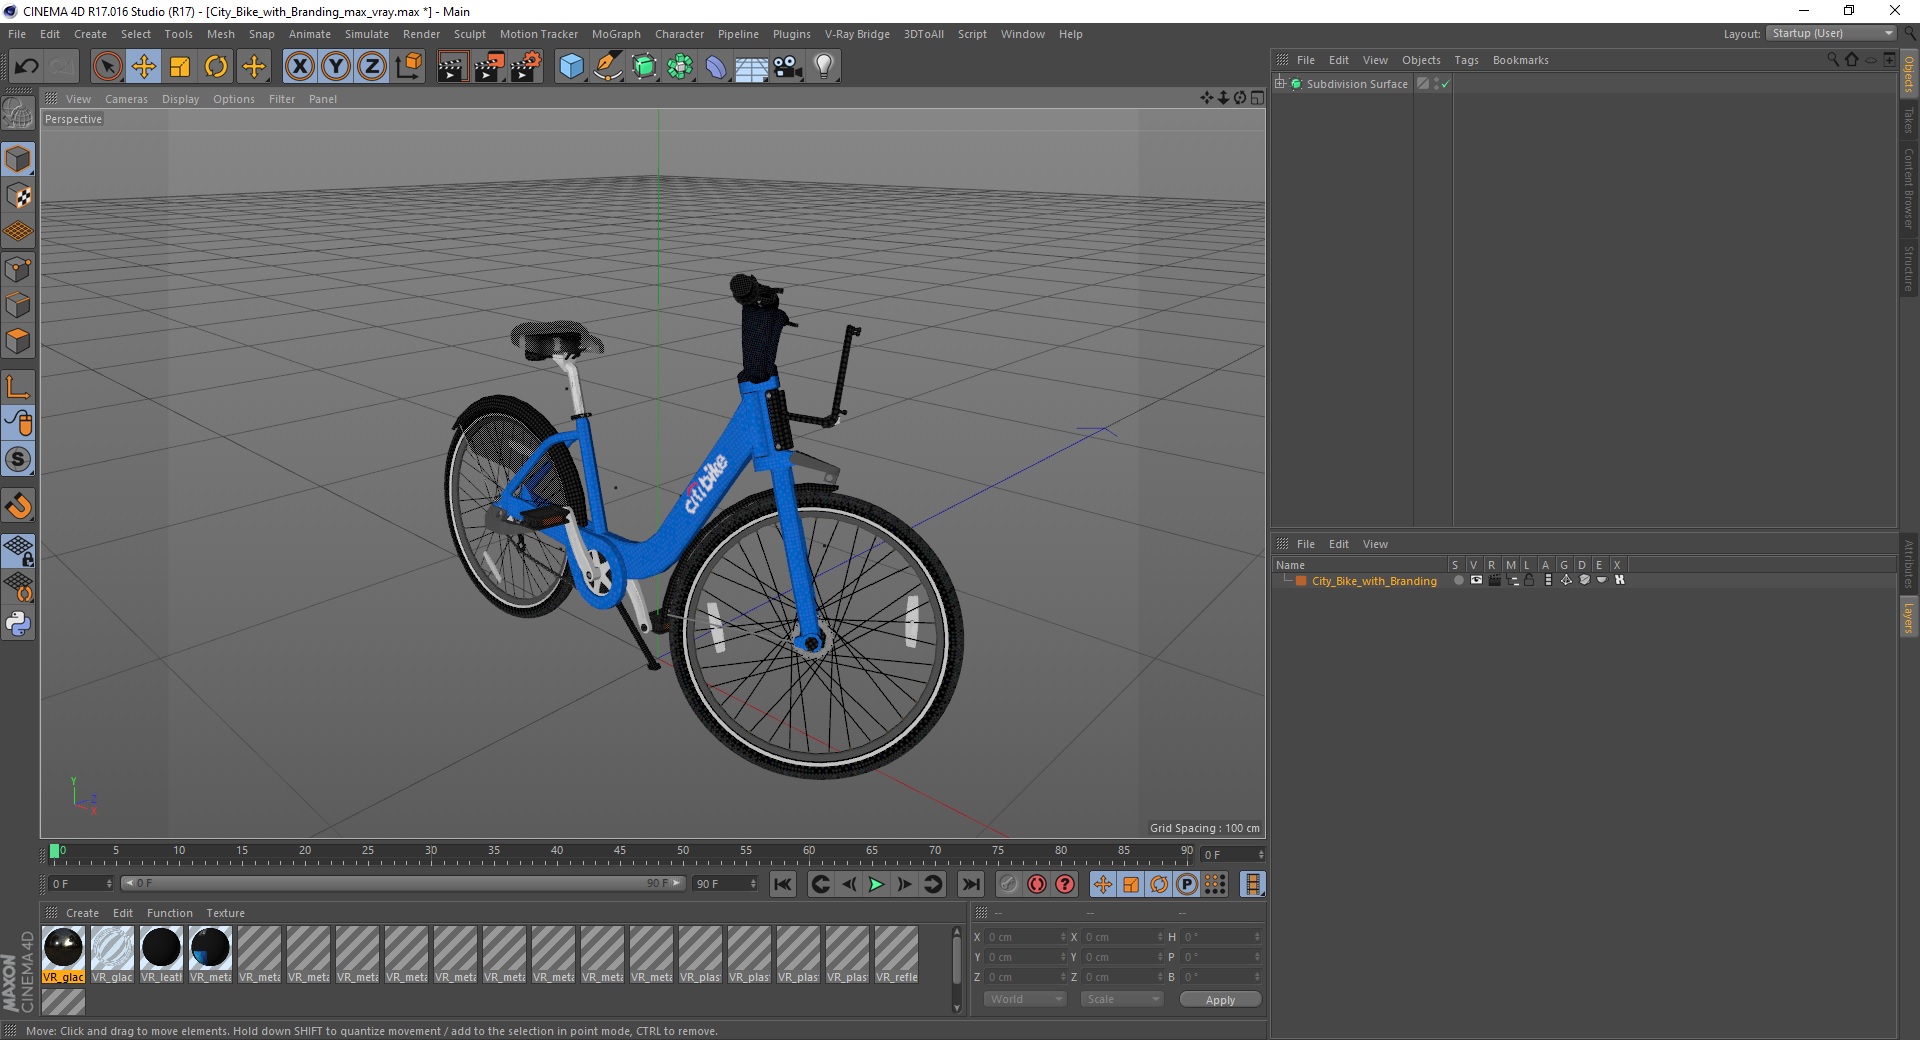Image resolution: width=1920 pixels, height=1040 pixels.
Task: Click the coordinate system toggle icon
Action: coord(408,67)
